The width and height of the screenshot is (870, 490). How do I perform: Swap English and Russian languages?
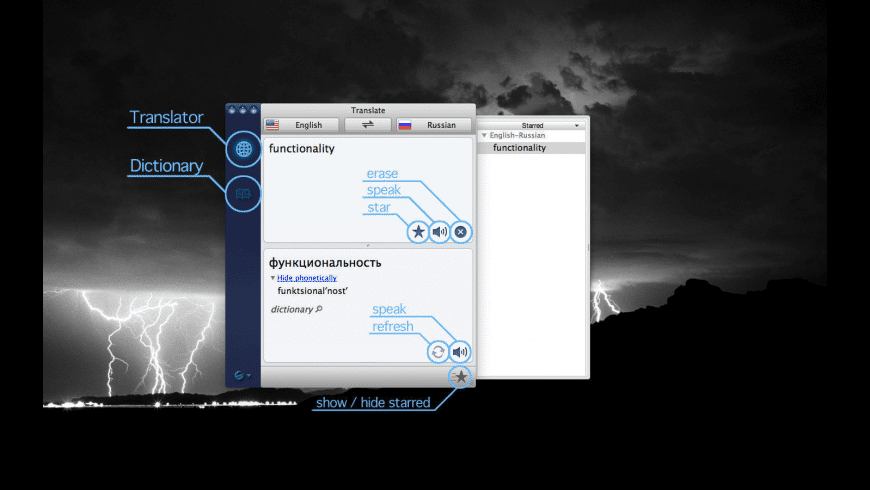click(368, 125)
